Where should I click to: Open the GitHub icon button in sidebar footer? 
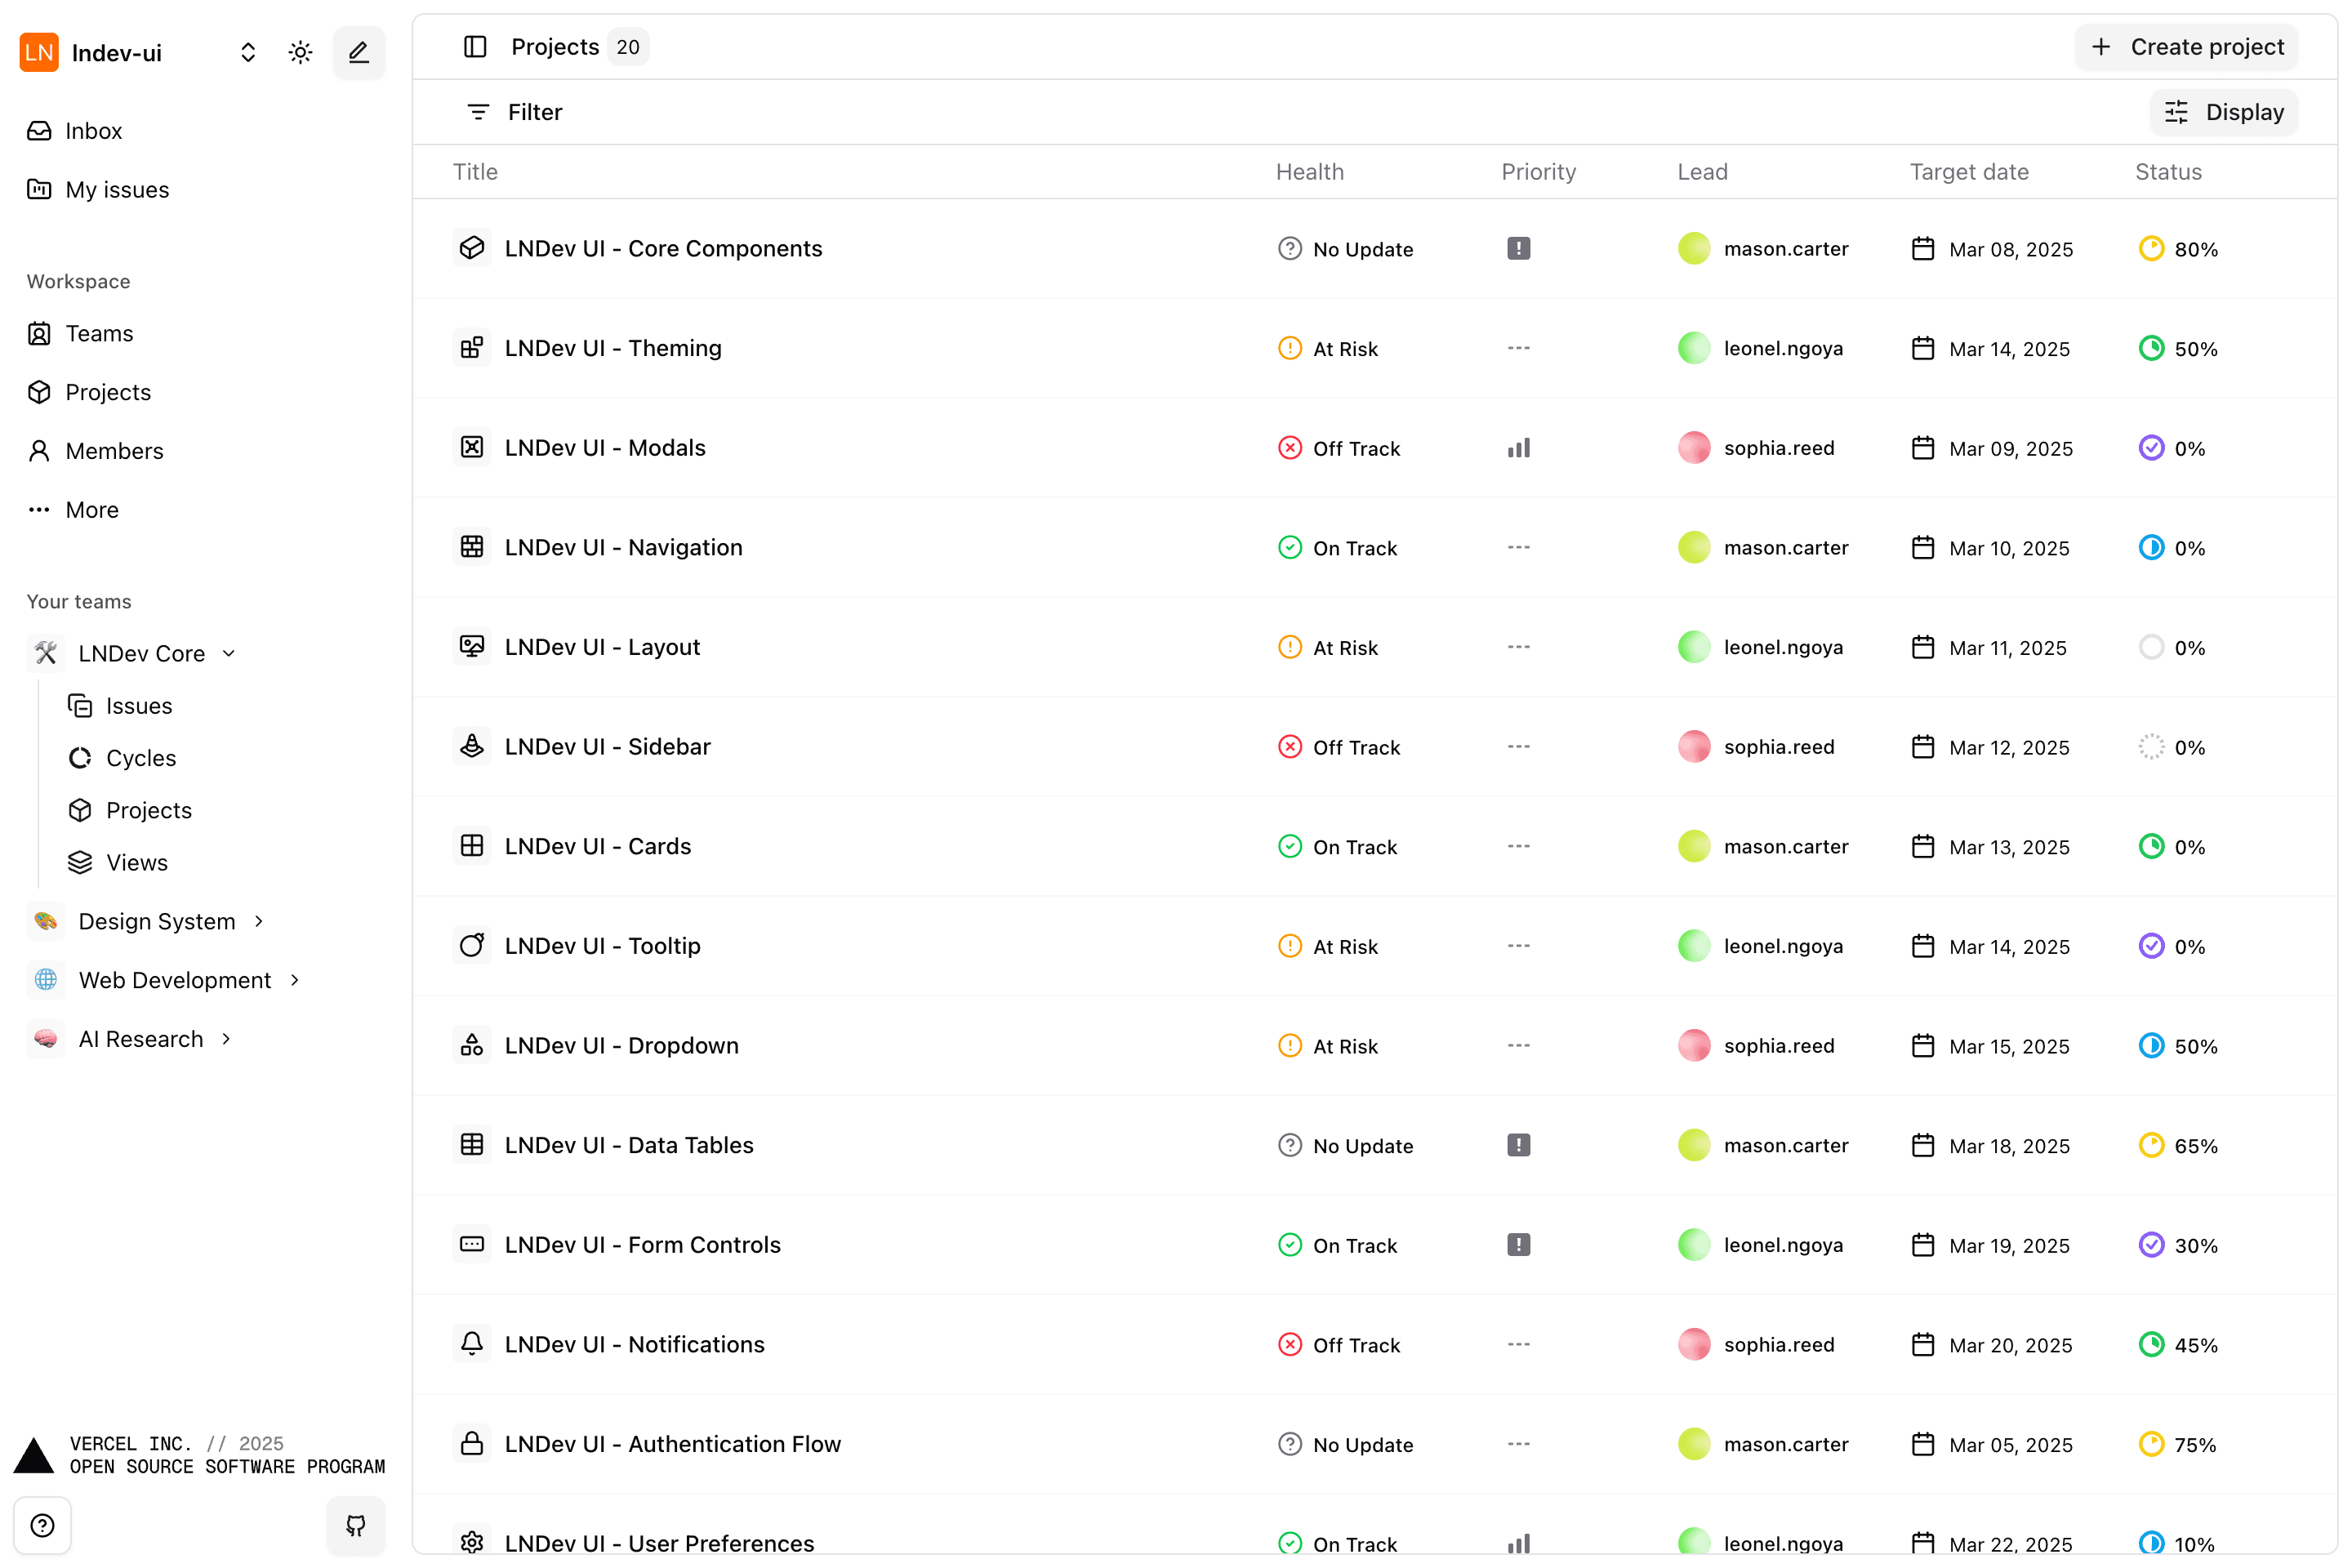point(355,1524)
